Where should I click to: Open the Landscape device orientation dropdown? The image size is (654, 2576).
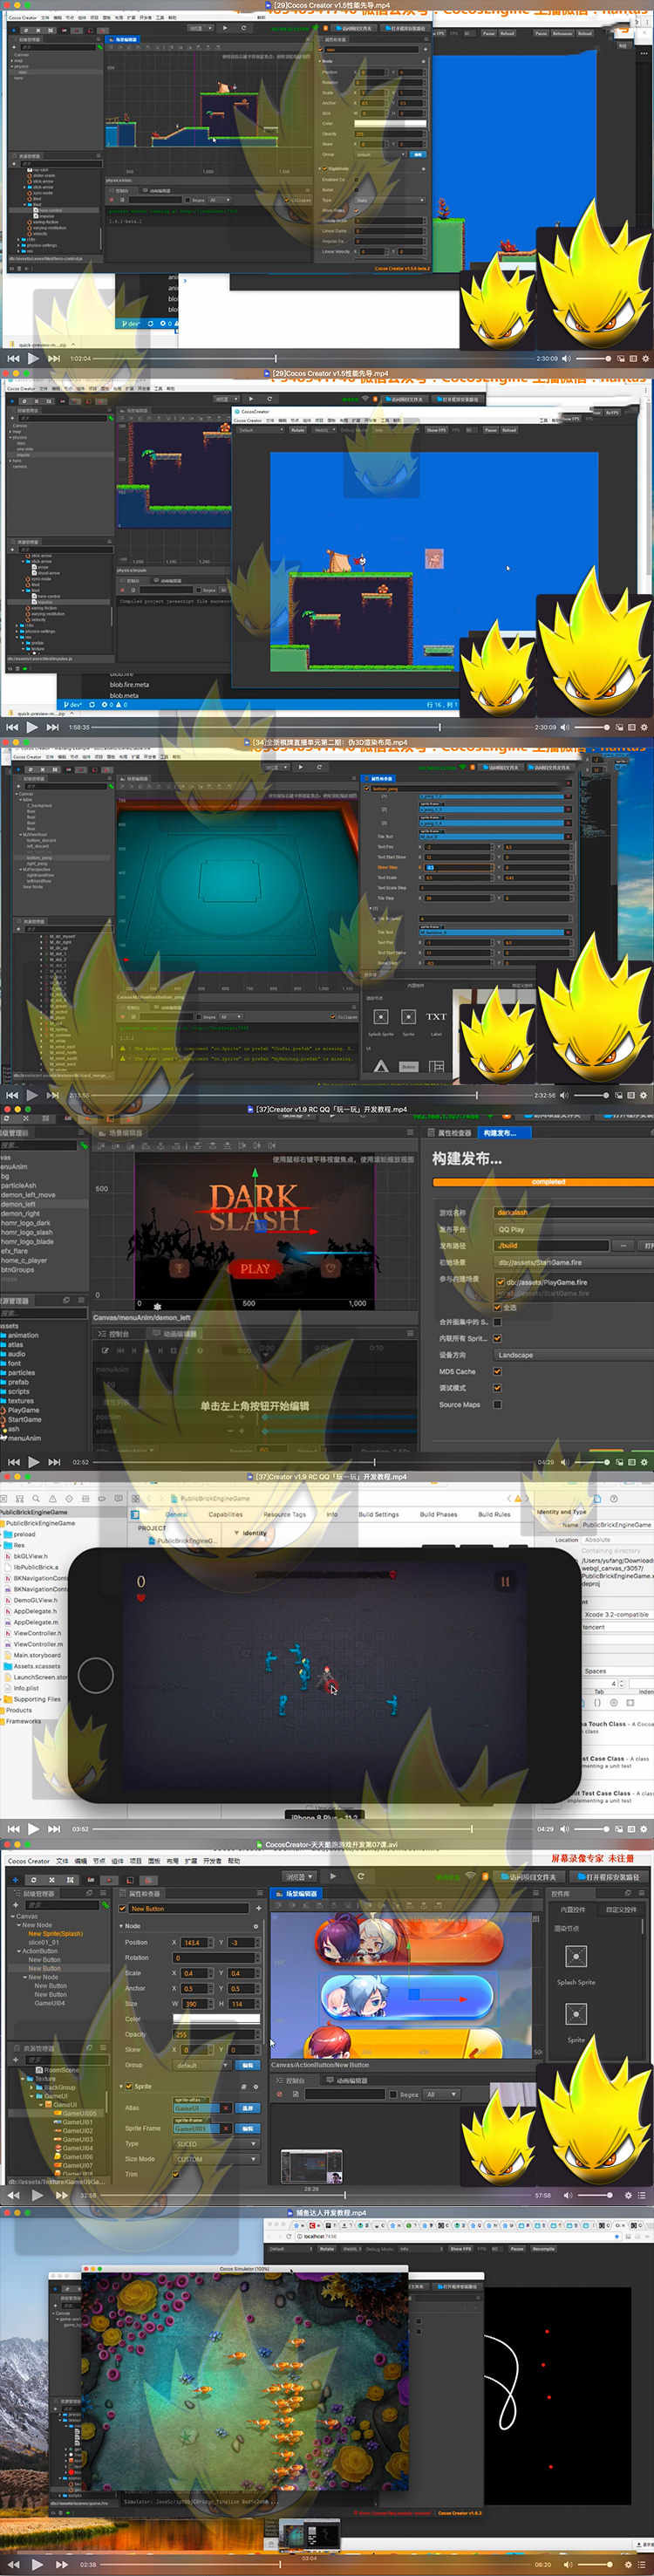coord(570,1355)
